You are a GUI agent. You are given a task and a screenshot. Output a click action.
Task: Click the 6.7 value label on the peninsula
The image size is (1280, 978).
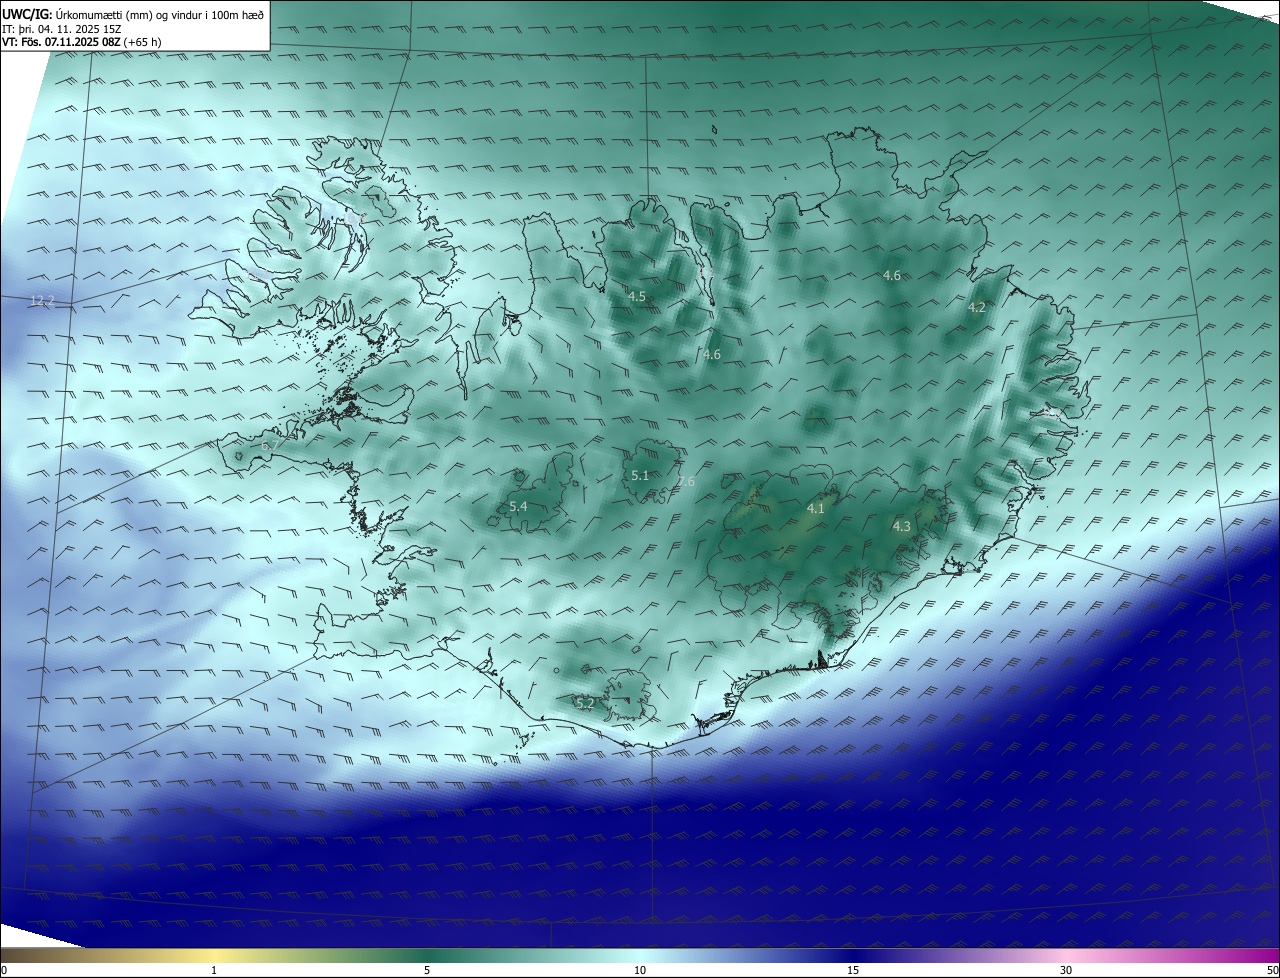tap(269, 446)
